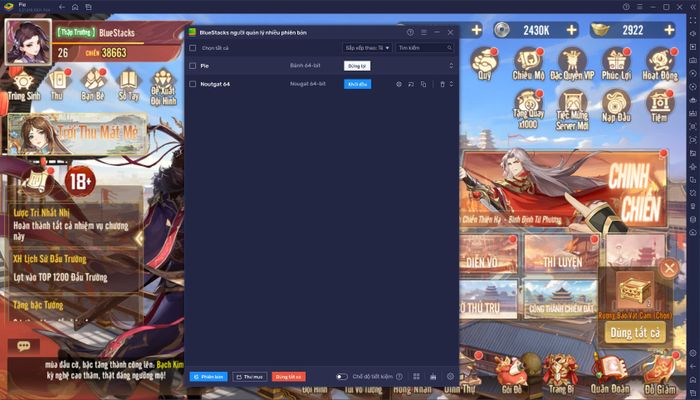Image resolution: width=700 pixels, height=400 pixels.
Task: Open the Sổ Tay handbook icon
Action: click(128, 85)
